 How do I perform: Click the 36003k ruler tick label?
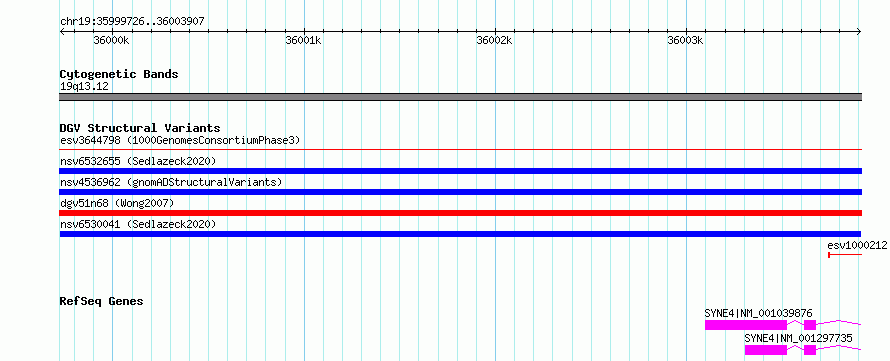tap(686, 41)
